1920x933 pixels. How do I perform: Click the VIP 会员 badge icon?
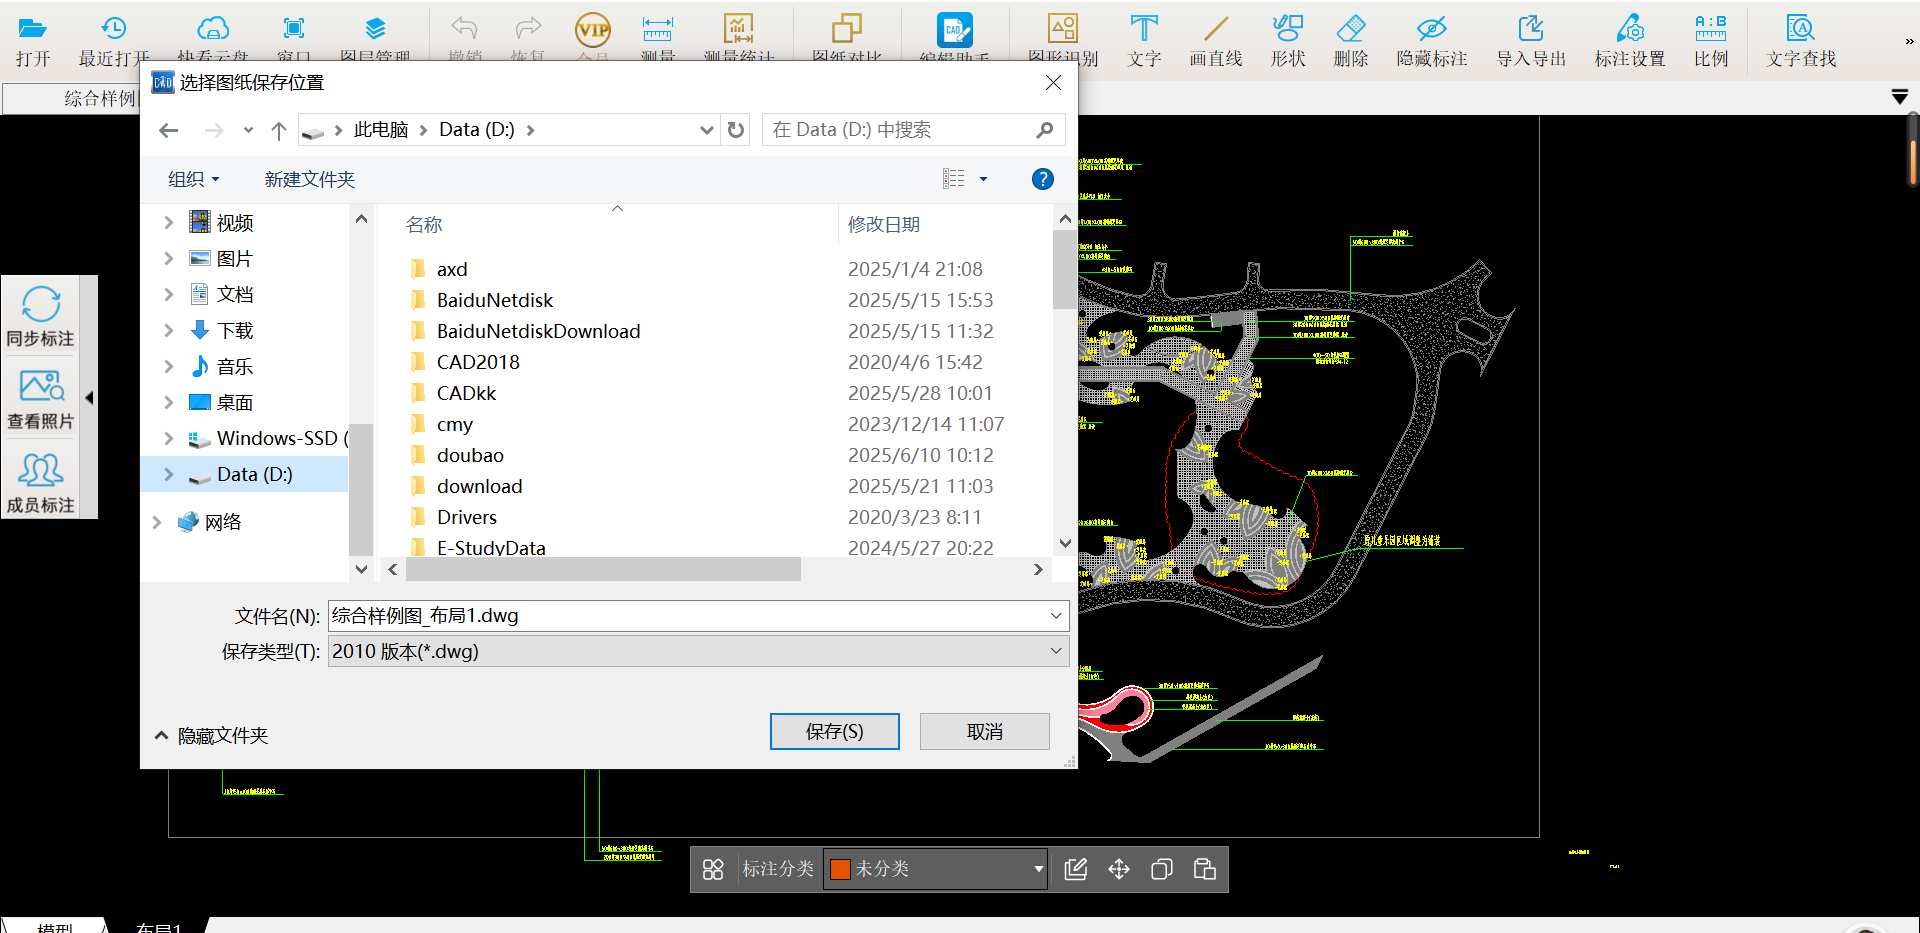click(593, 30)
